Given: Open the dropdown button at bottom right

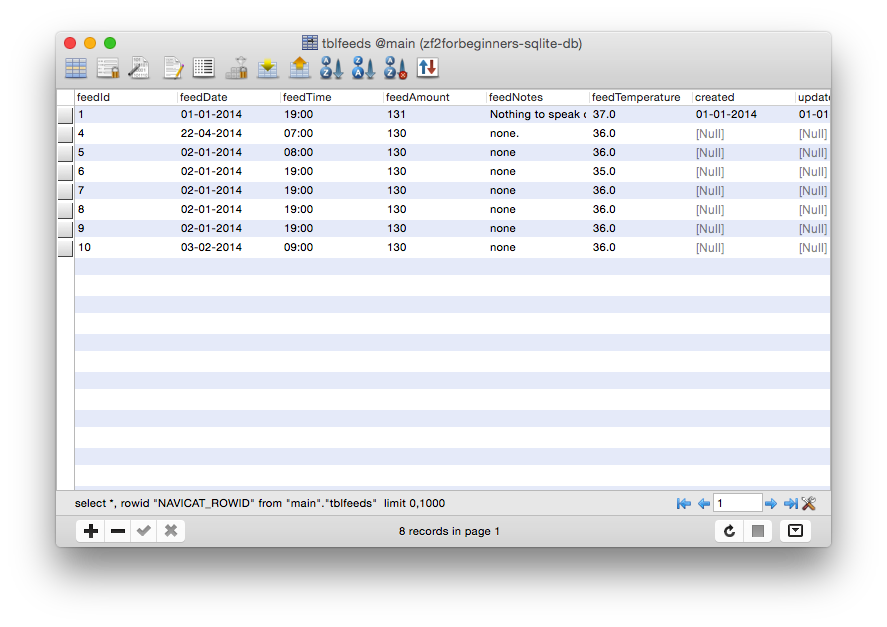Looking at the screenshot, I should 795,531.
